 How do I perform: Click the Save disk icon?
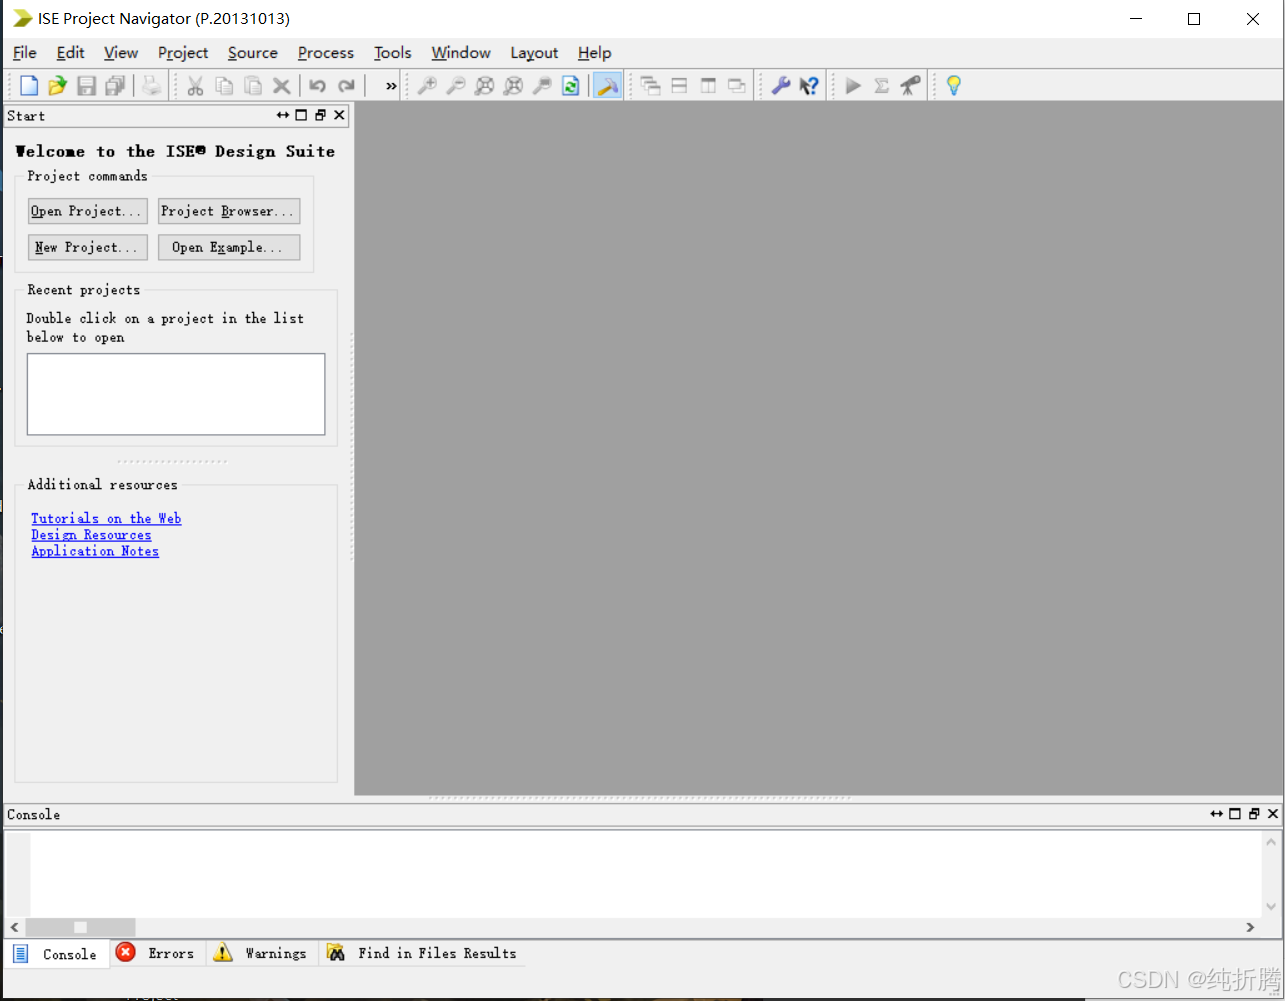87,86
